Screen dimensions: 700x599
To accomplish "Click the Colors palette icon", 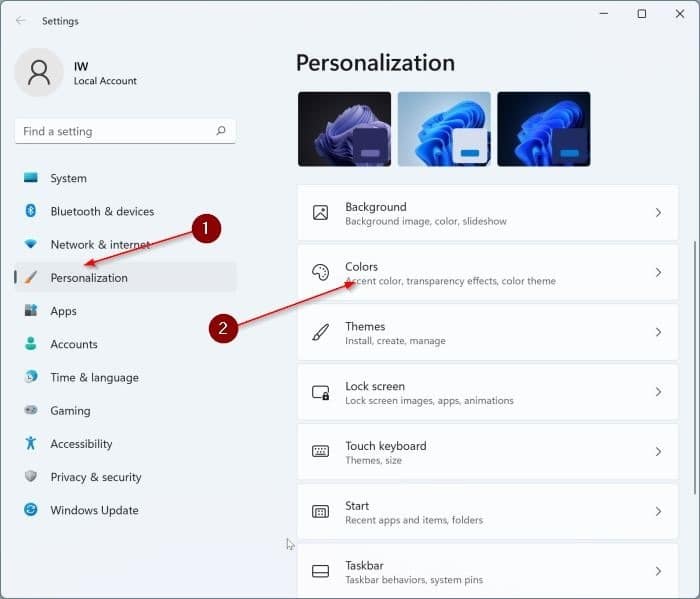I will [320, 272].
